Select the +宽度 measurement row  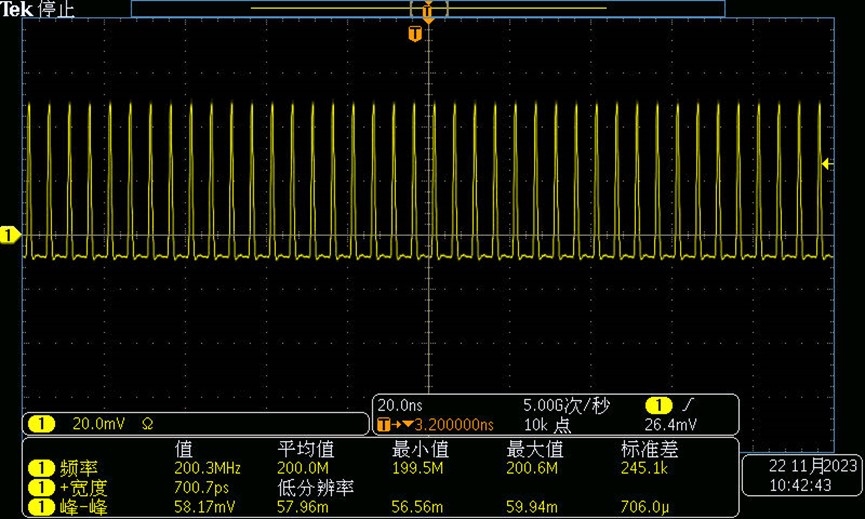[381, 488]
